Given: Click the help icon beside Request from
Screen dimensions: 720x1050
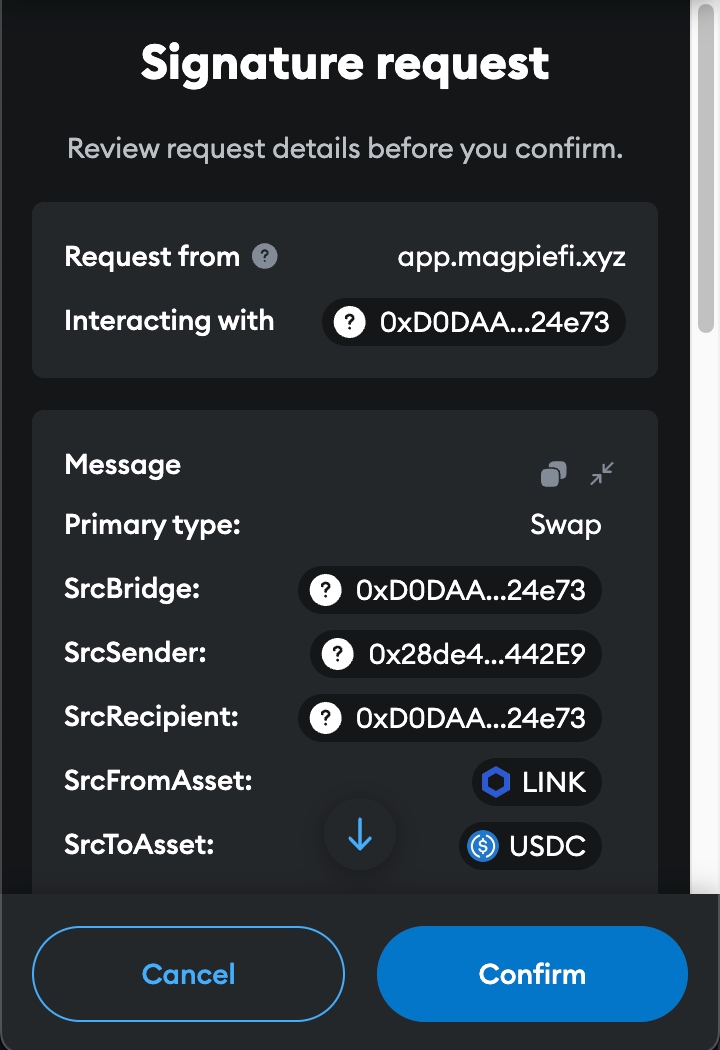Looking at the screenshot, I should (x=265, y=257).
